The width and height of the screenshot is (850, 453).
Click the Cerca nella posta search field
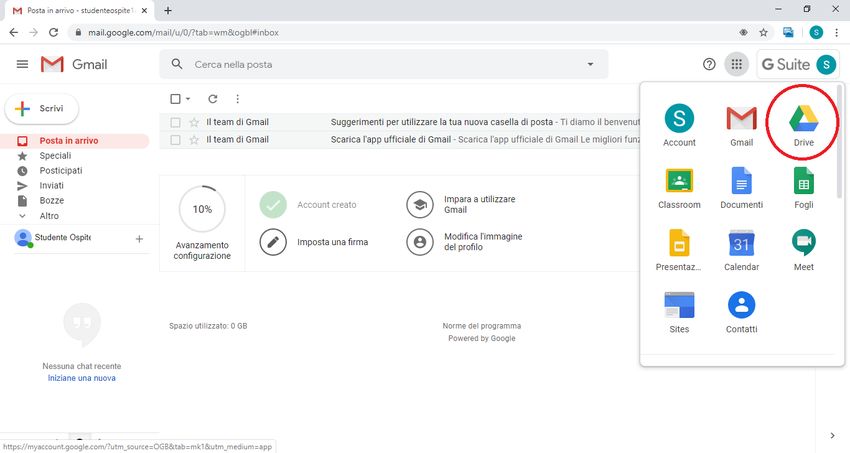pos(380,64)
